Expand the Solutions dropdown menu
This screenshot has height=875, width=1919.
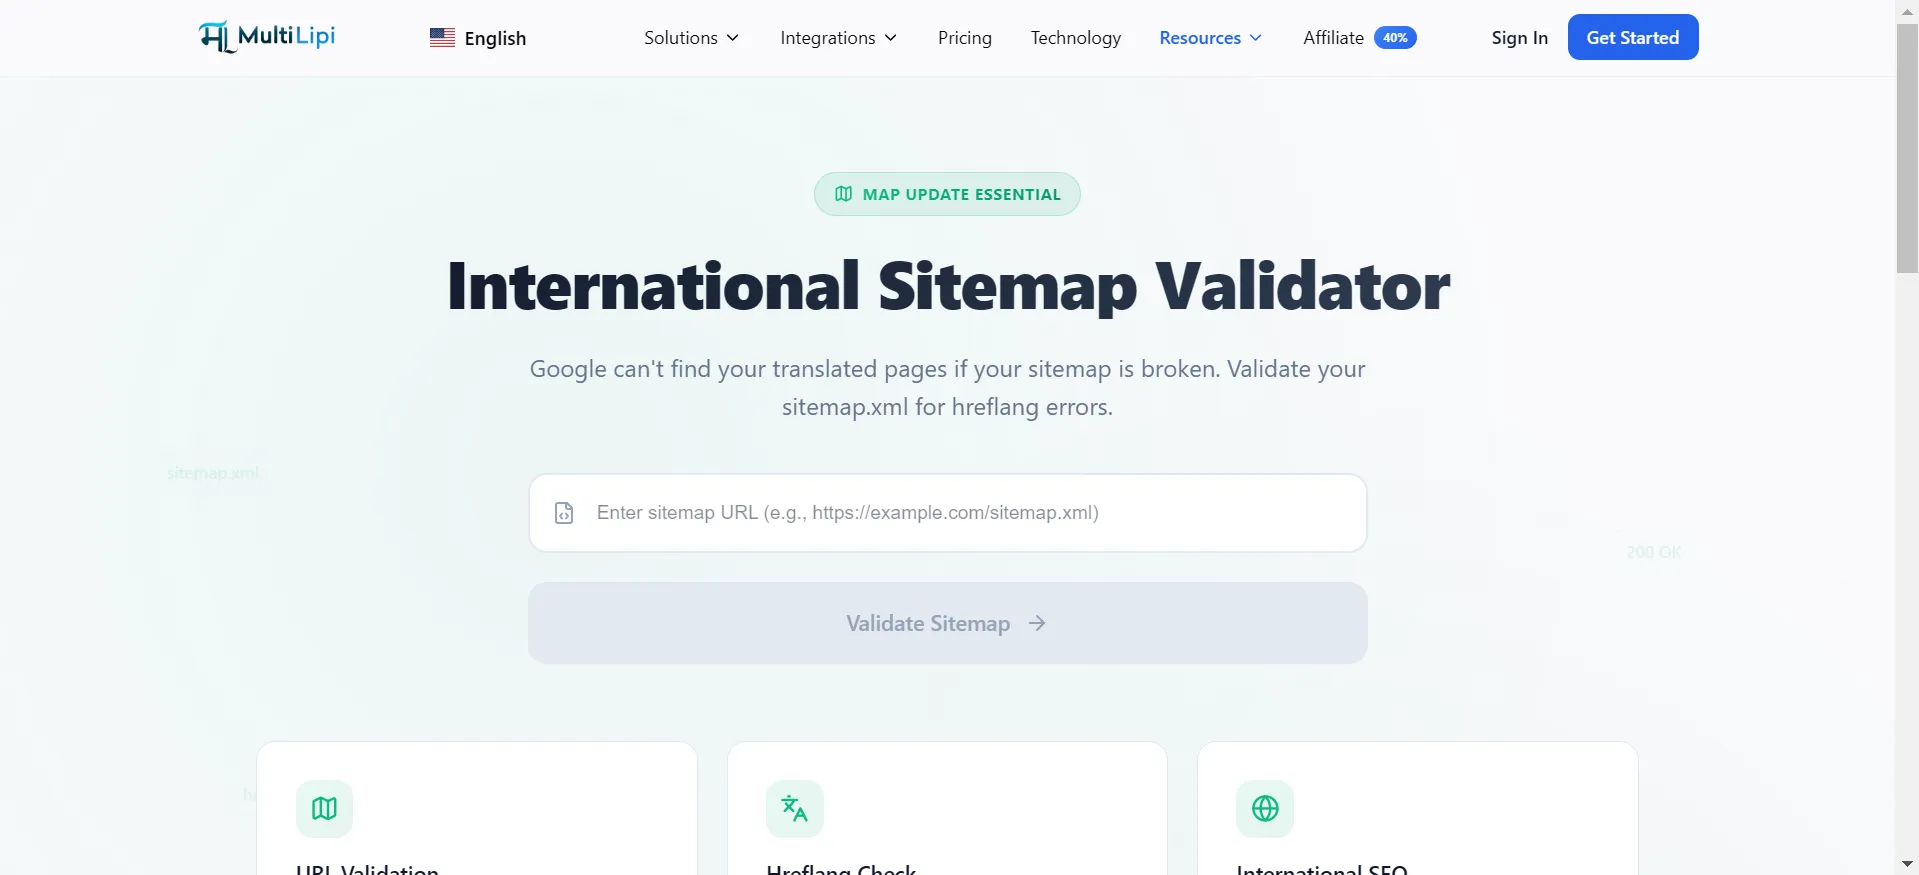pyautogui.click(x=691, y=38)
